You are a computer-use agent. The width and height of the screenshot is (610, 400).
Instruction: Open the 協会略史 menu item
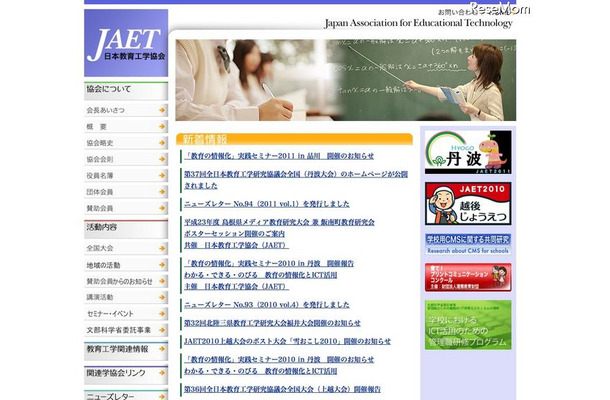(126, 143)
